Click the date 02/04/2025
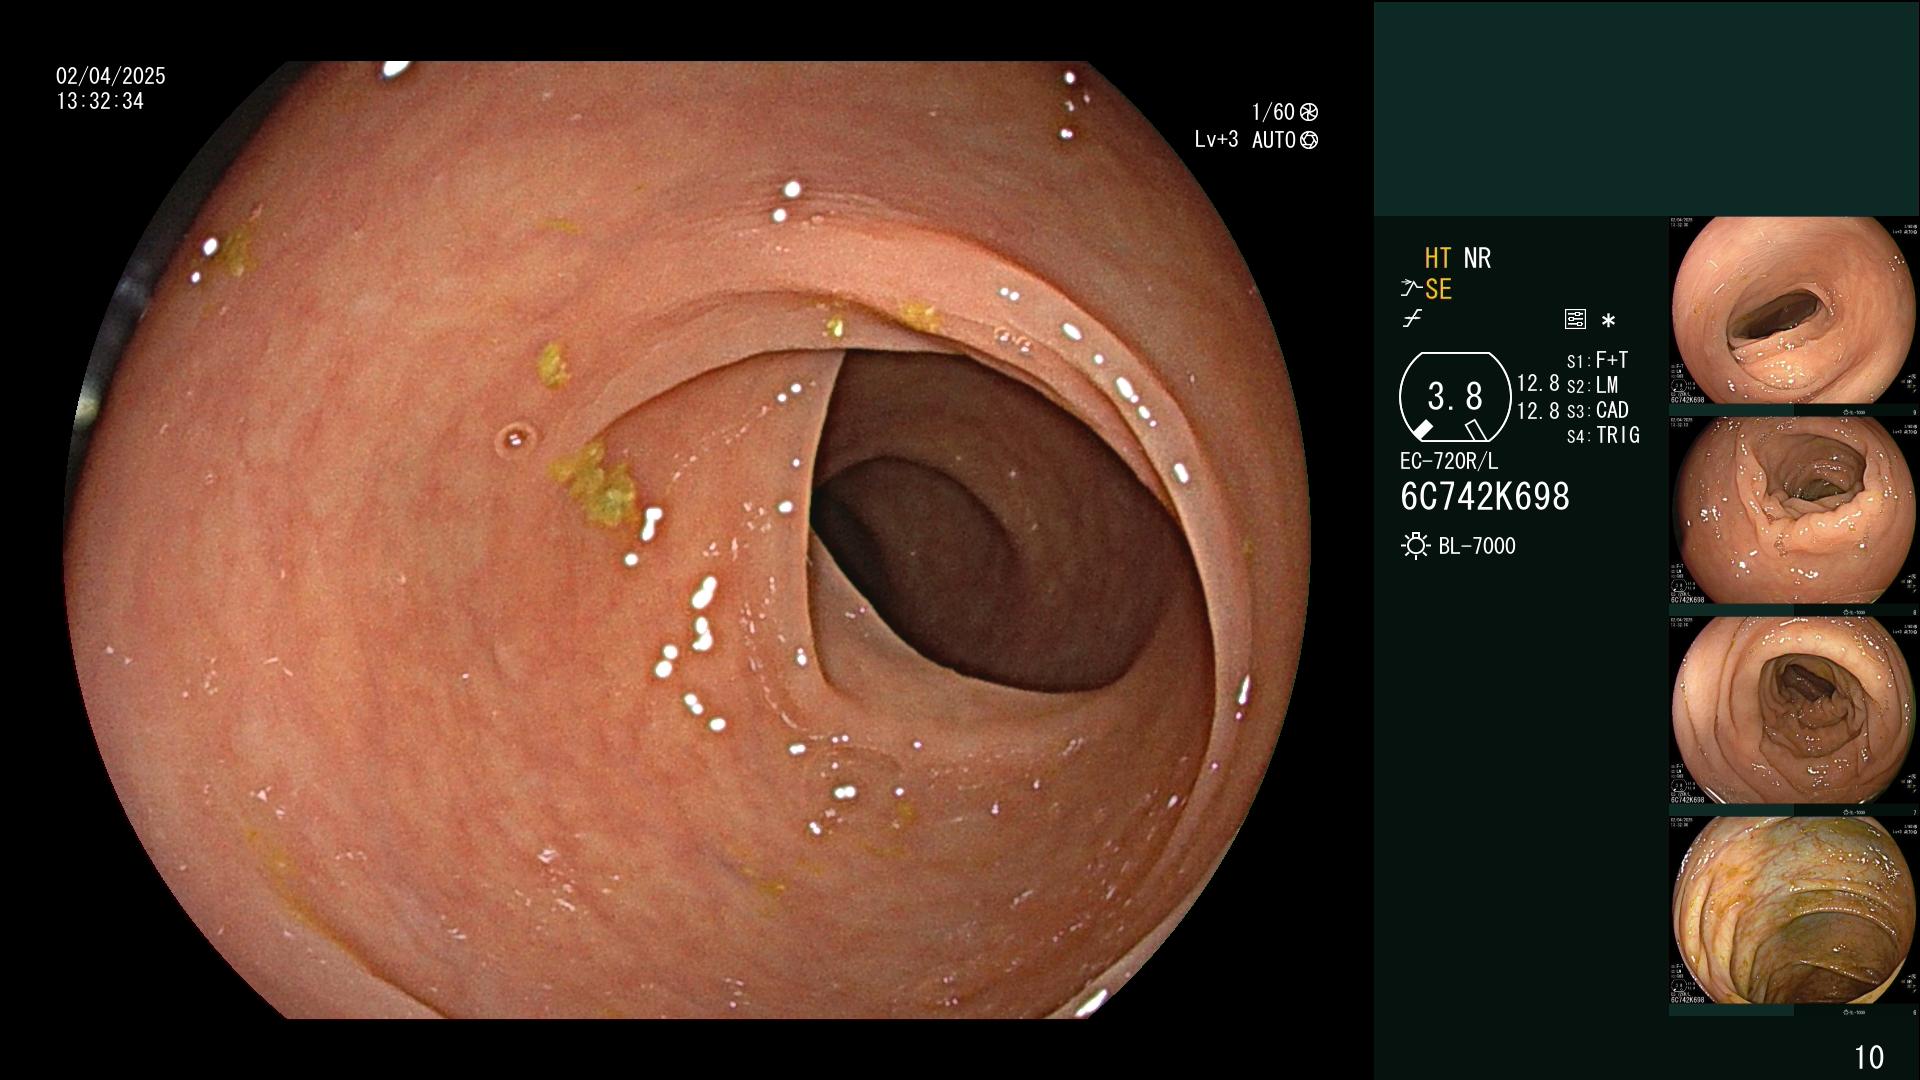This screenshot has width=1920, height=1080. [111, 76]
